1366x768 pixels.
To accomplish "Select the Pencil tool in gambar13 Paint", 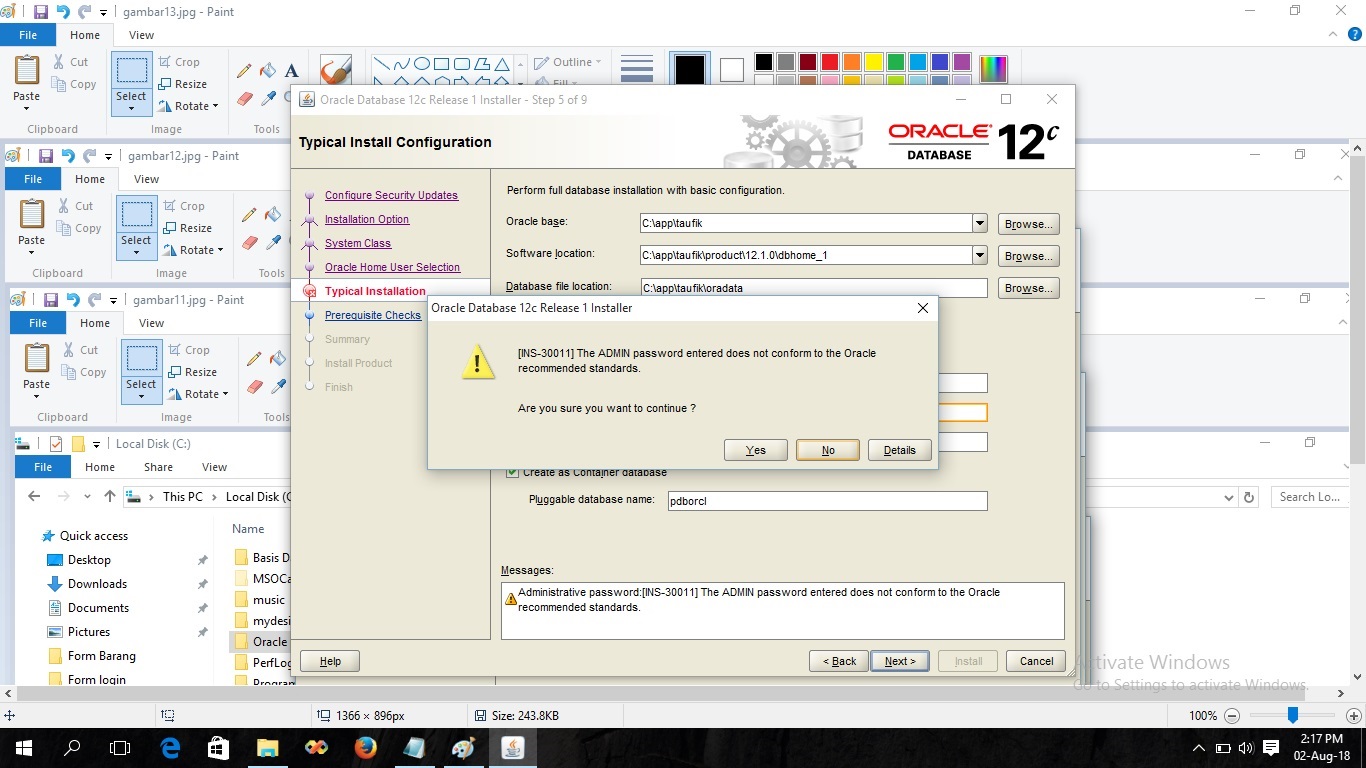I will click(x=244, y=71).
